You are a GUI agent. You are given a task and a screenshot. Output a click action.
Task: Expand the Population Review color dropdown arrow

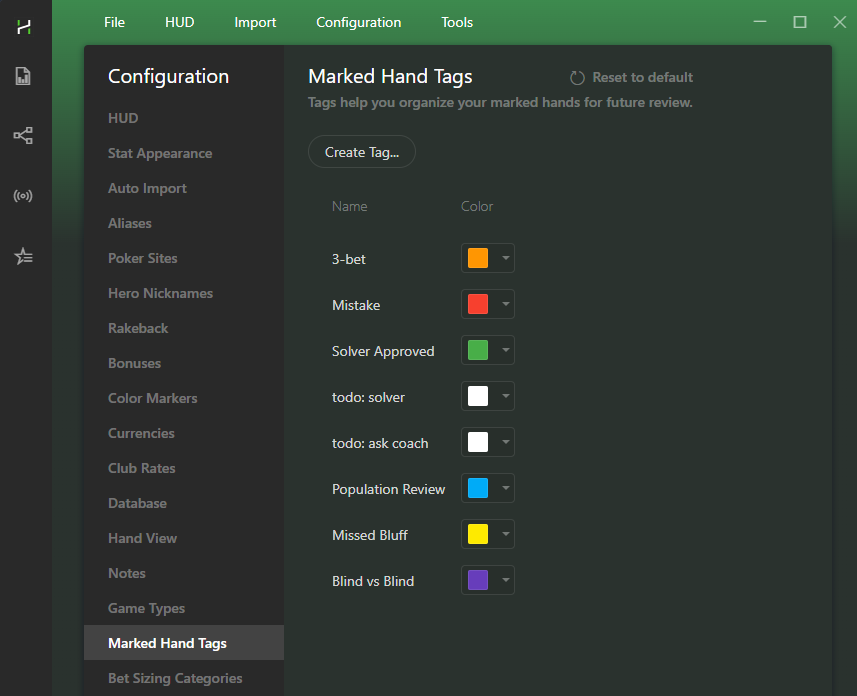[x=506, y=488]
